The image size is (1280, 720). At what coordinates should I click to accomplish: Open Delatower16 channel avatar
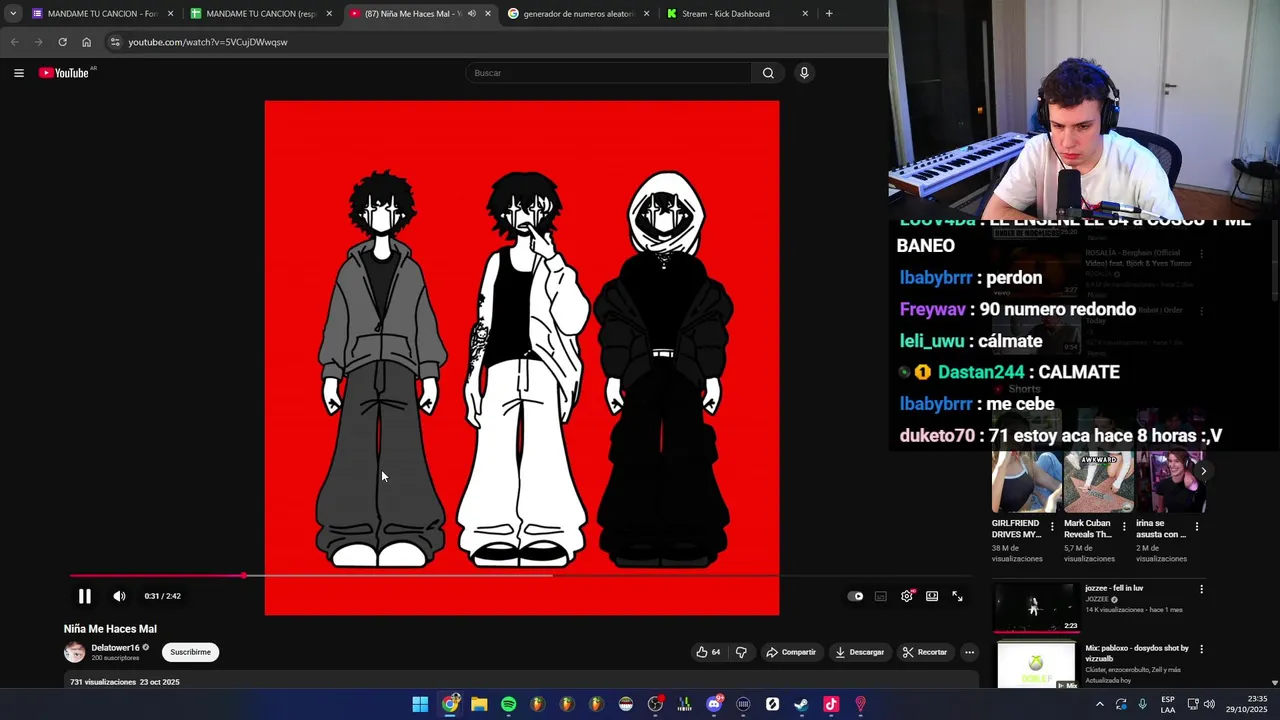tap(75, 652)
